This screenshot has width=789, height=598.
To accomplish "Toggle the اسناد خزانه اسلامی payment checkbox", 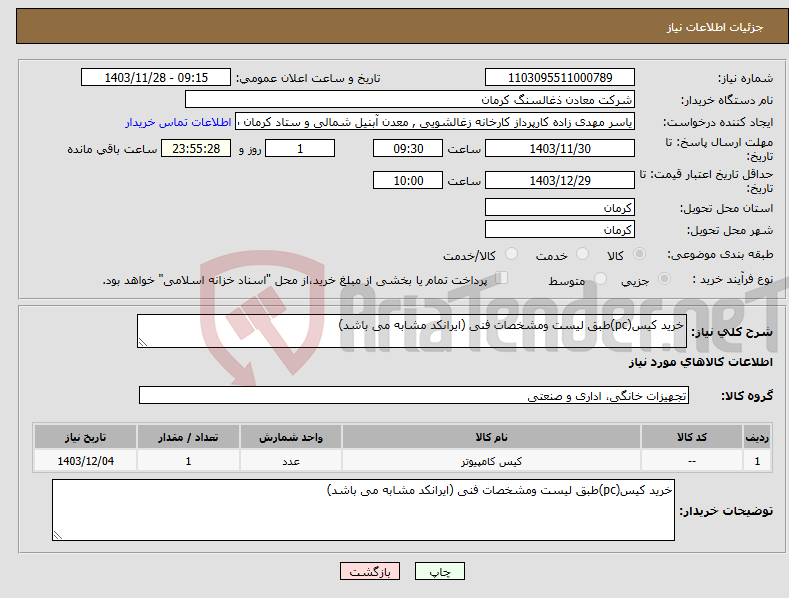I will tap(502, 278).
